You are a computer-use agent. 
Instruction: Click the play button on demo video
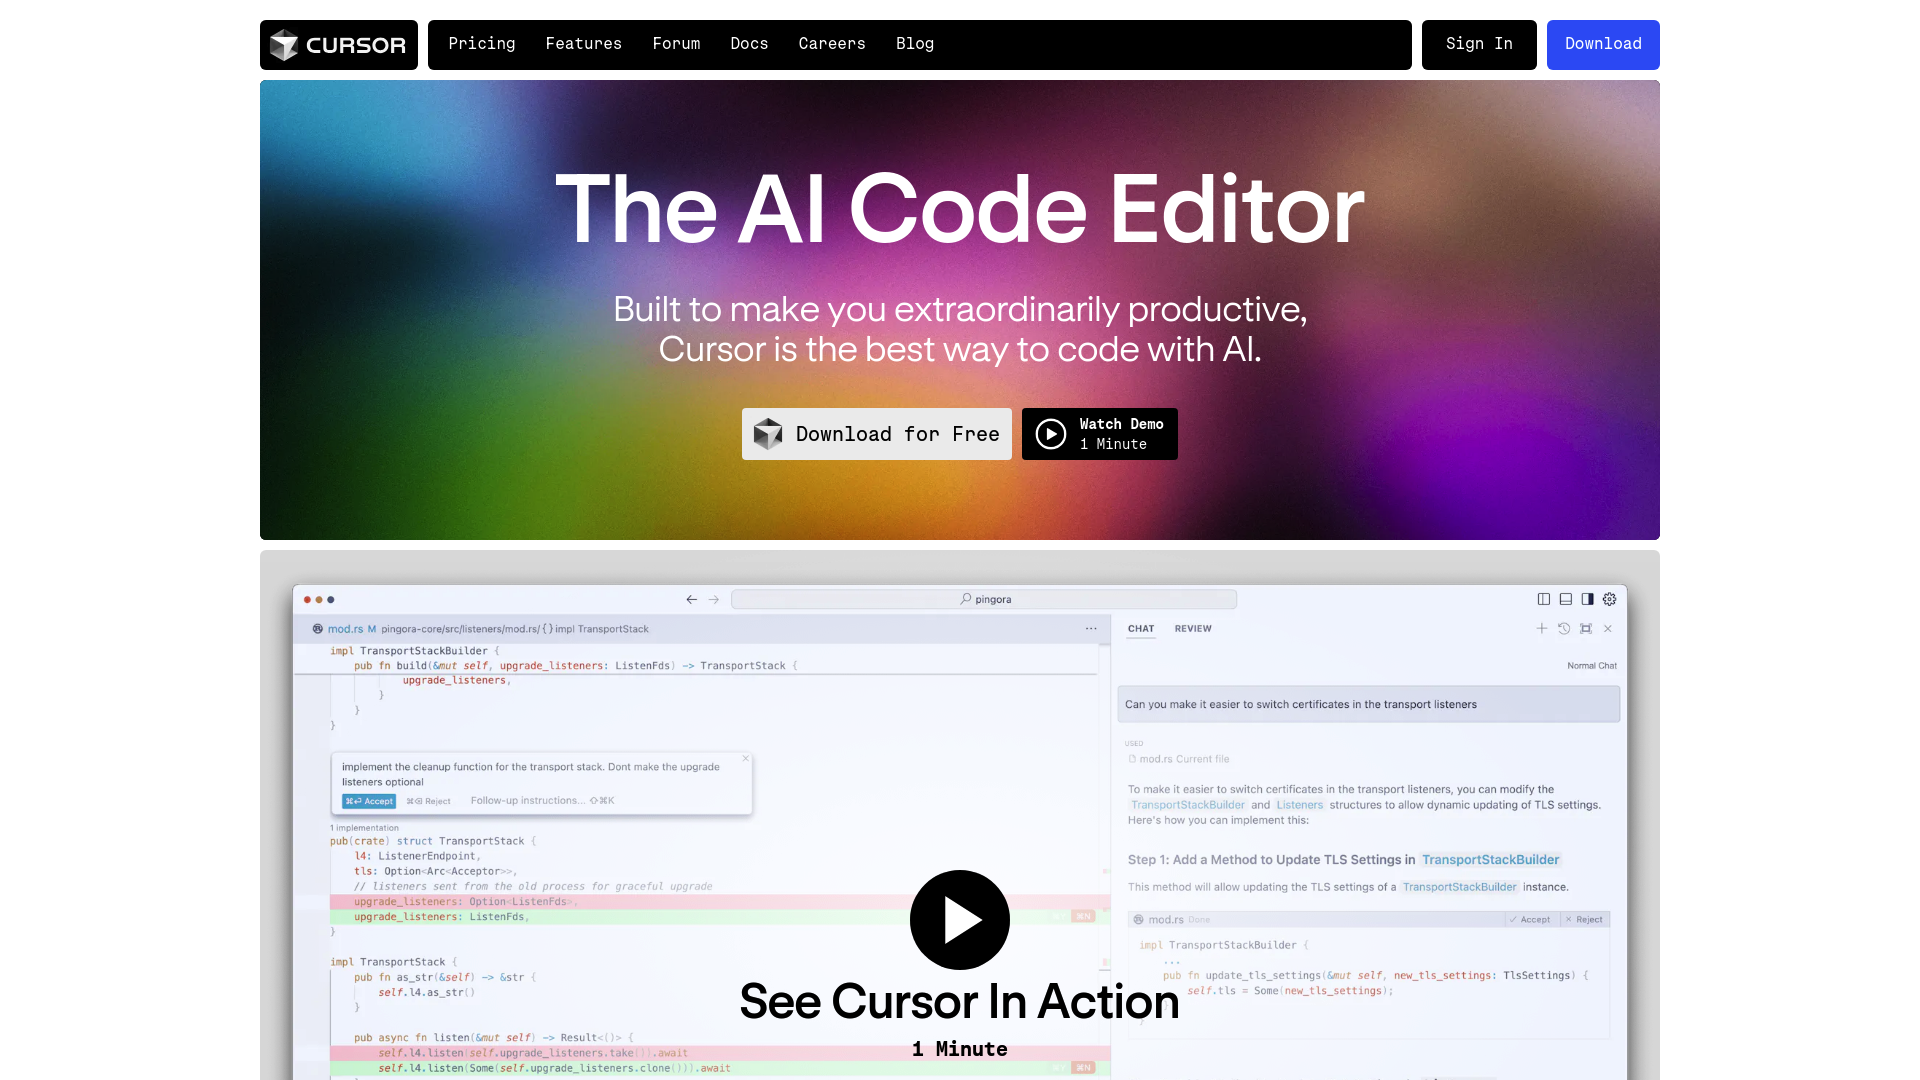[960, 919]
